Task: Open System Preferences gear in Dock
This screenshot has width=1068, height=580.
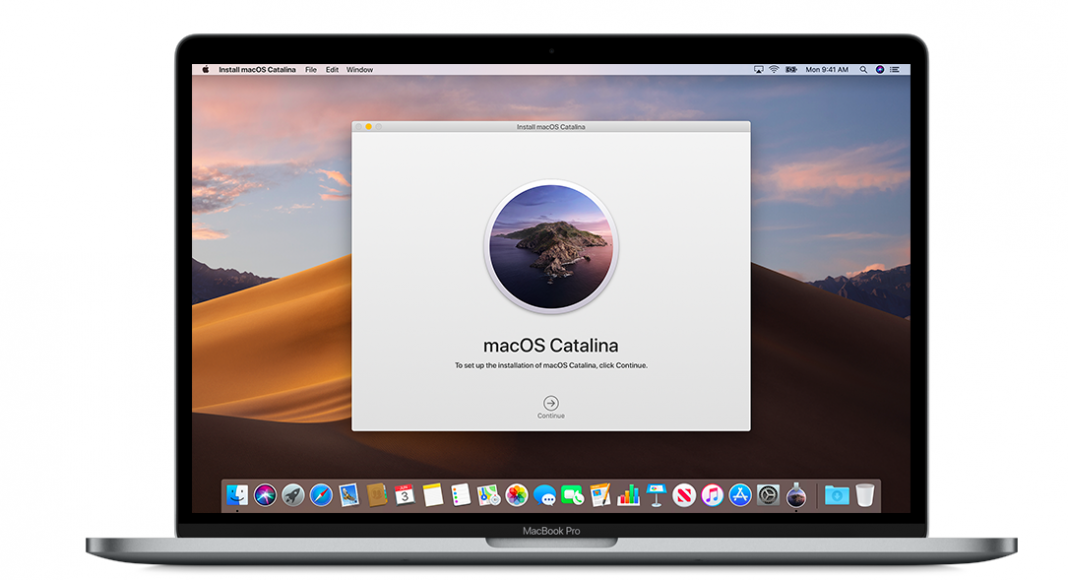Action: pyautogui.click(x=768, y=495)
